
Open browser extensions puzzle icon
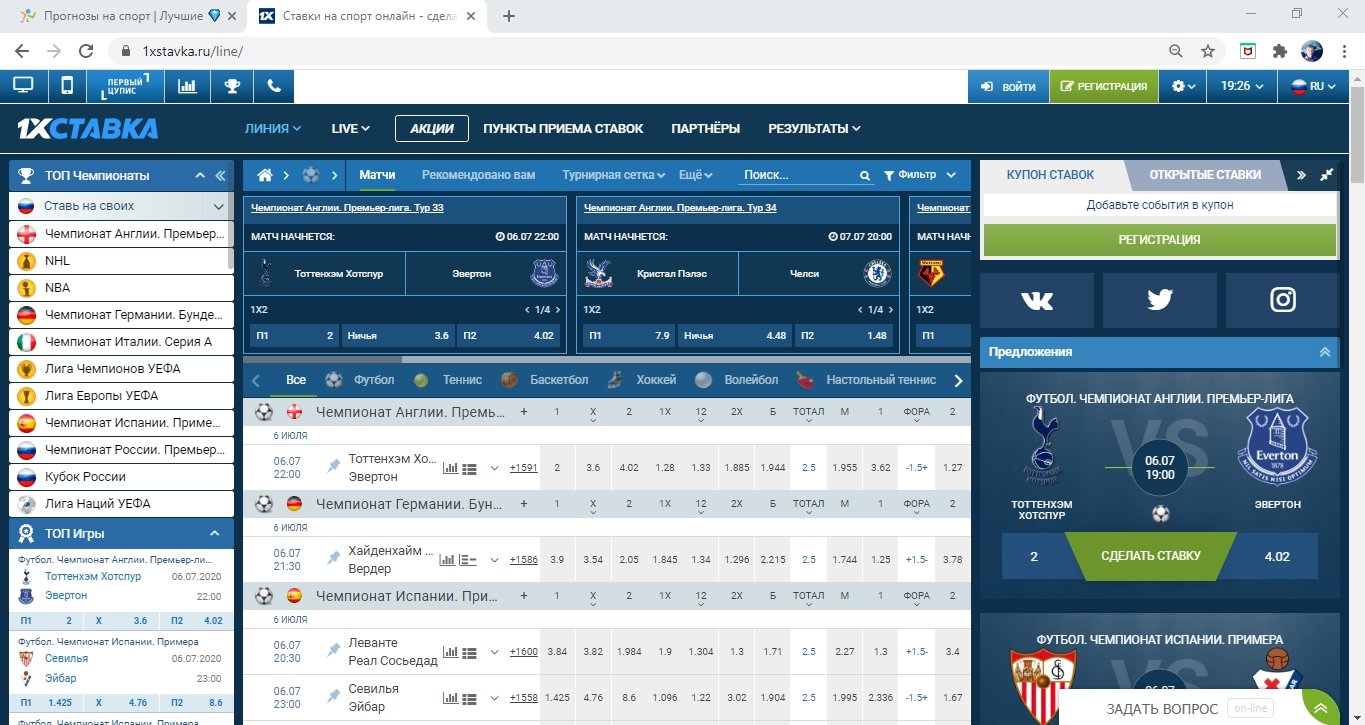tap(1279, 50)
